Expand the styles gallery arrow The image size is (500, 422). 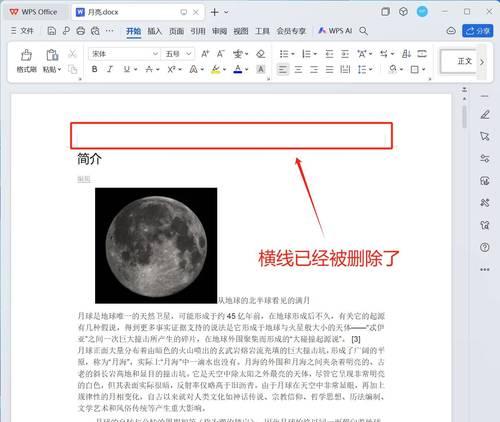(482, 62)
